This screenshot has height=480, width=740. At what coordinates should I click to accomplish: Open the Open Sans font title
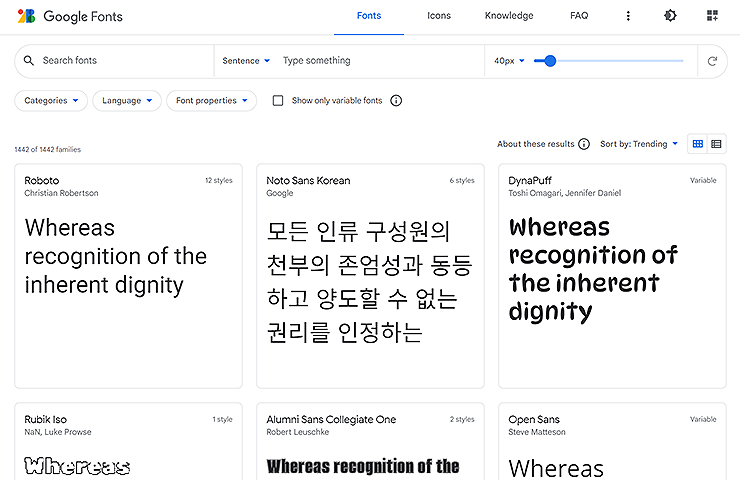tap(534, 420)
